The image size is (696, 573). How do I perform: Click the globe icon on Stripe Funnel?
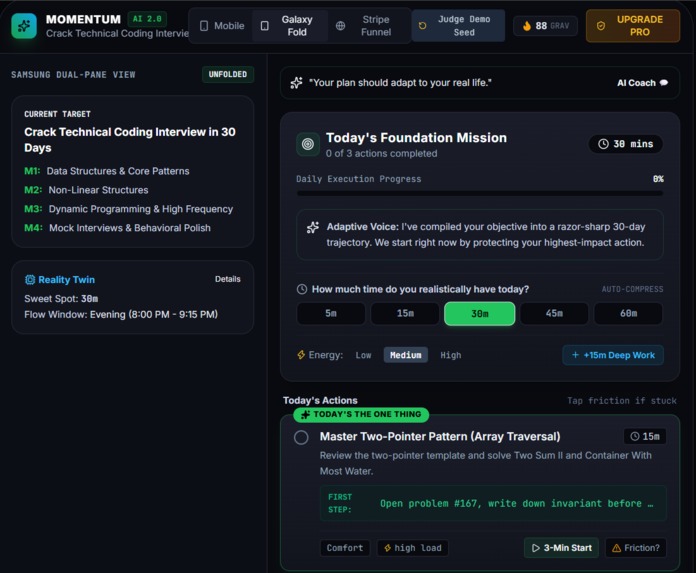[x=340, y=26]
